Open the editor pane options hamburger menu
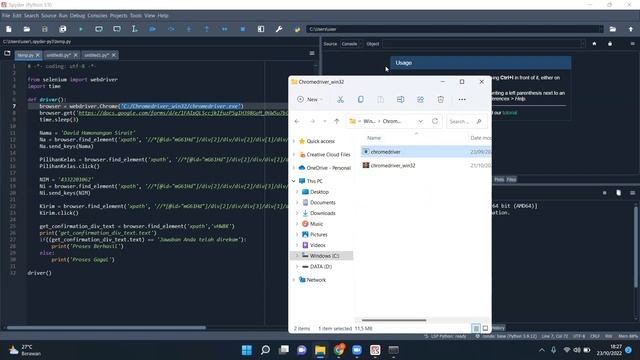The image size is (640, 360). tap(312, 53)
